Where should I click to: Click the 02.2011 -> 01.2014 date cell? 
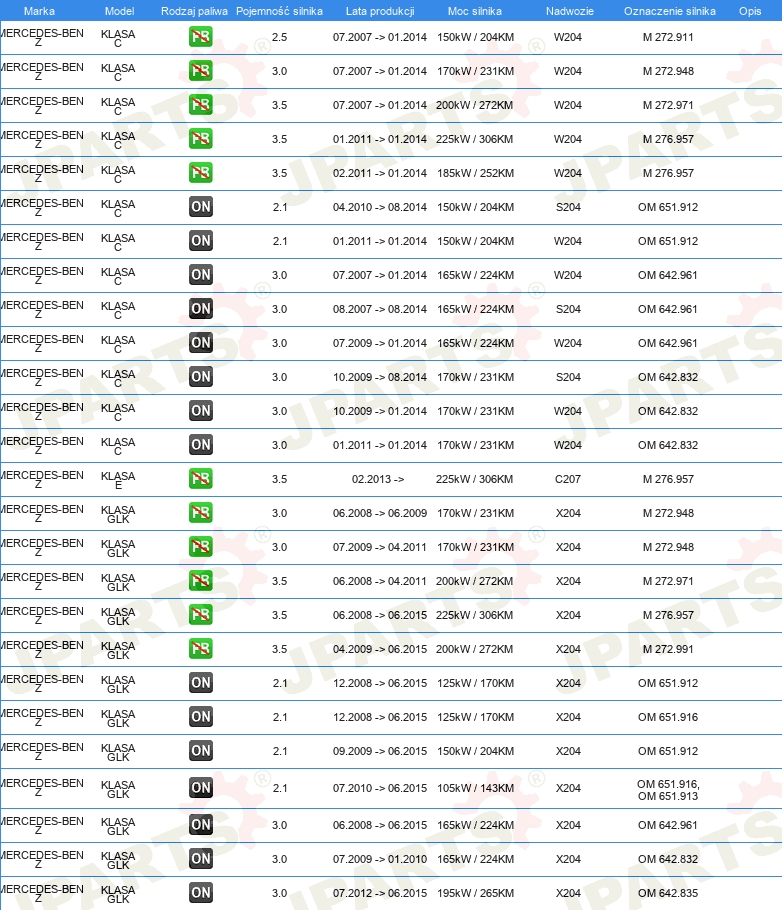tap(380, 173)
